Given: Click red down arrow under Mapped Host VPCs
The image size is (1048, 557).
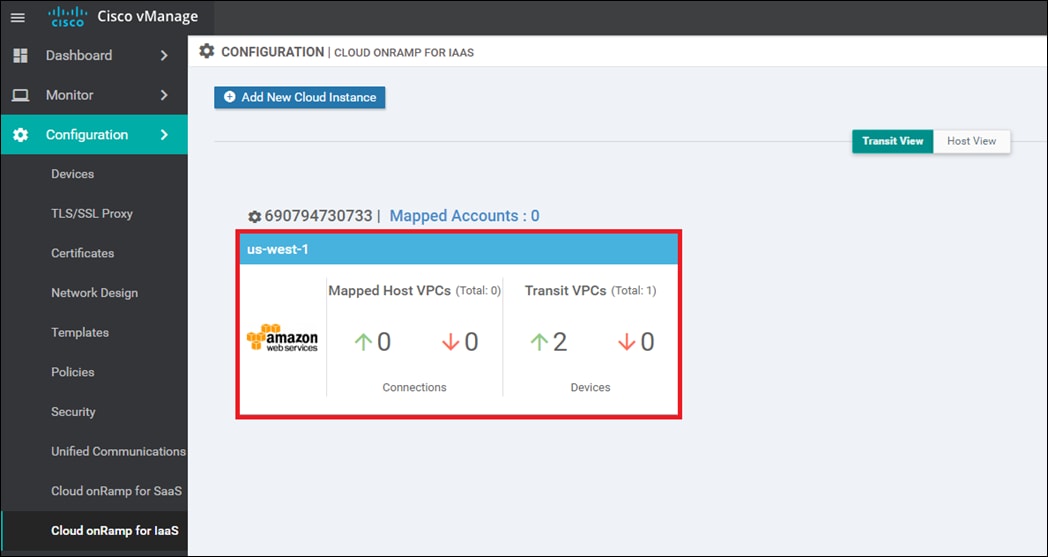Looking at the screenshot, I should (450, 342).
